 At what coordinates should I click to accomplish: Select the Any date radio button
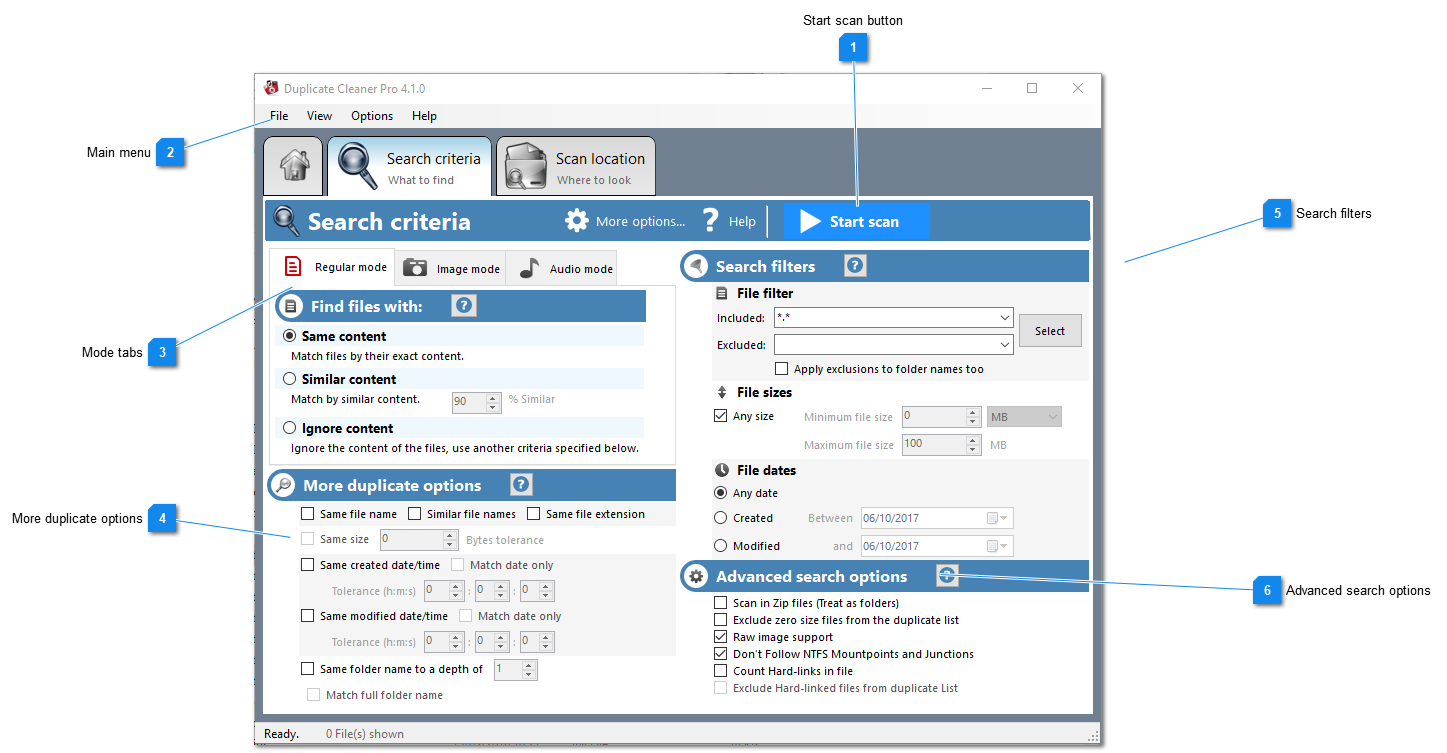720,493
